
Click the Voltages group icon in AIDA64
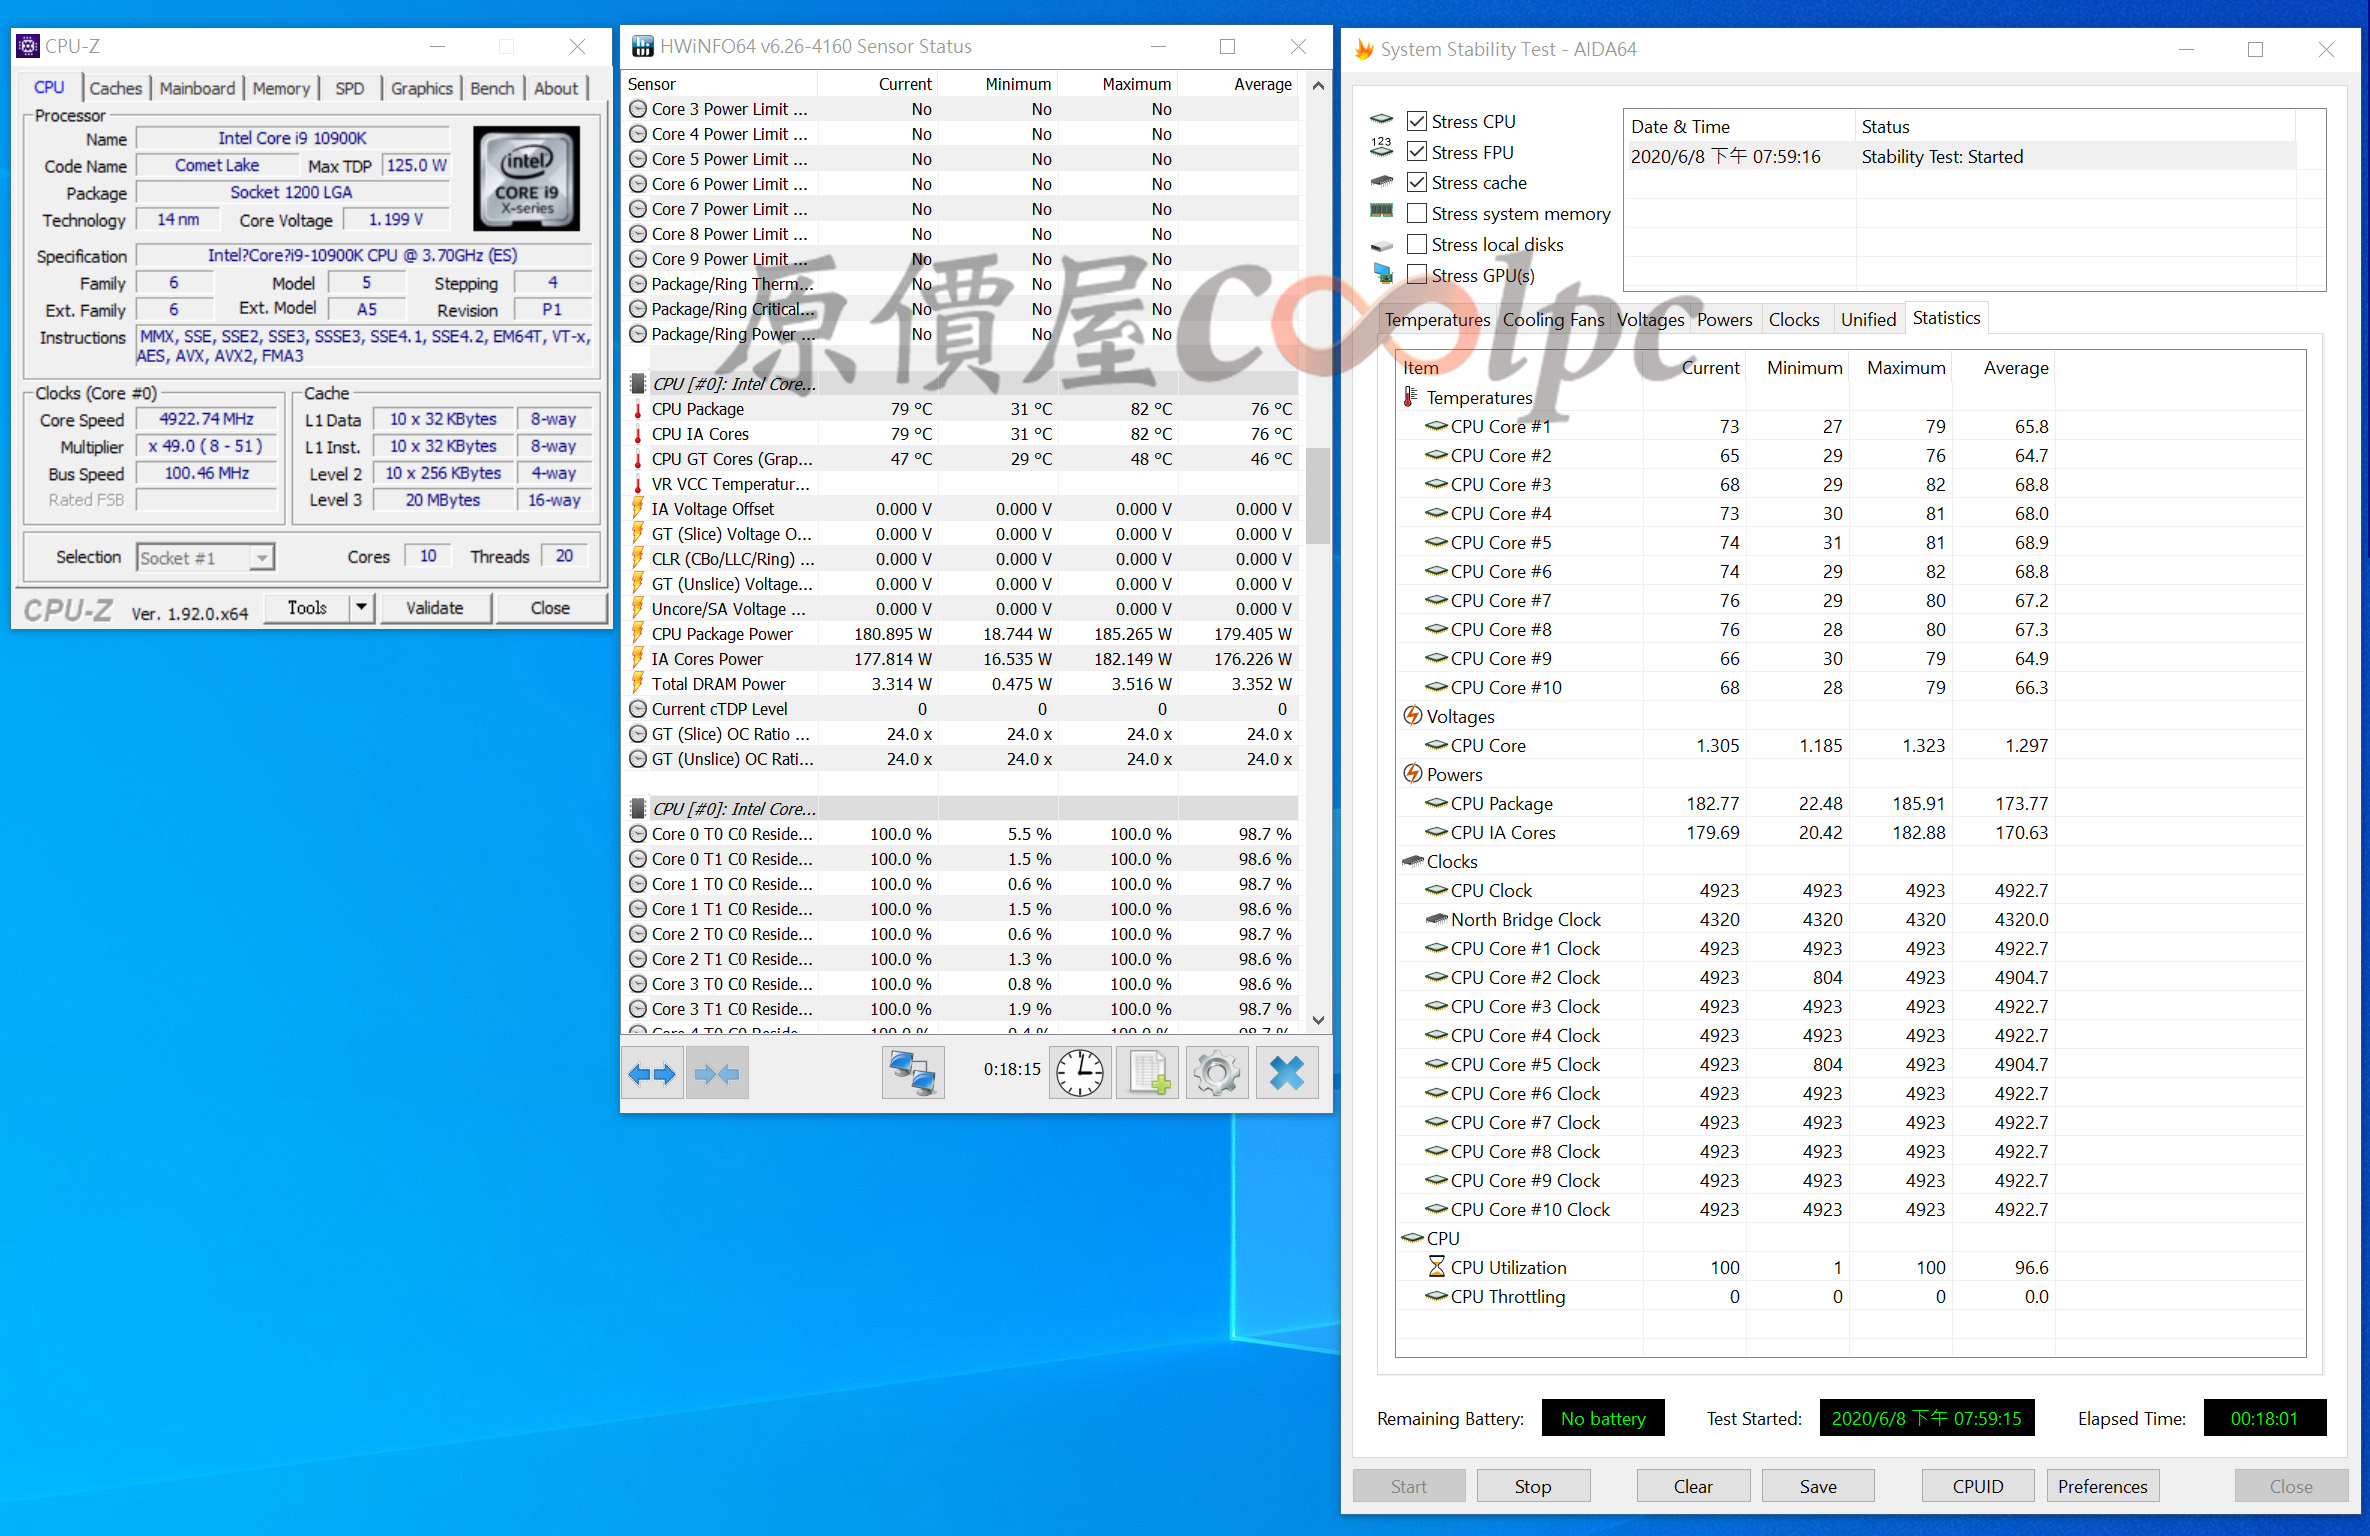(x=1412, y=716)
